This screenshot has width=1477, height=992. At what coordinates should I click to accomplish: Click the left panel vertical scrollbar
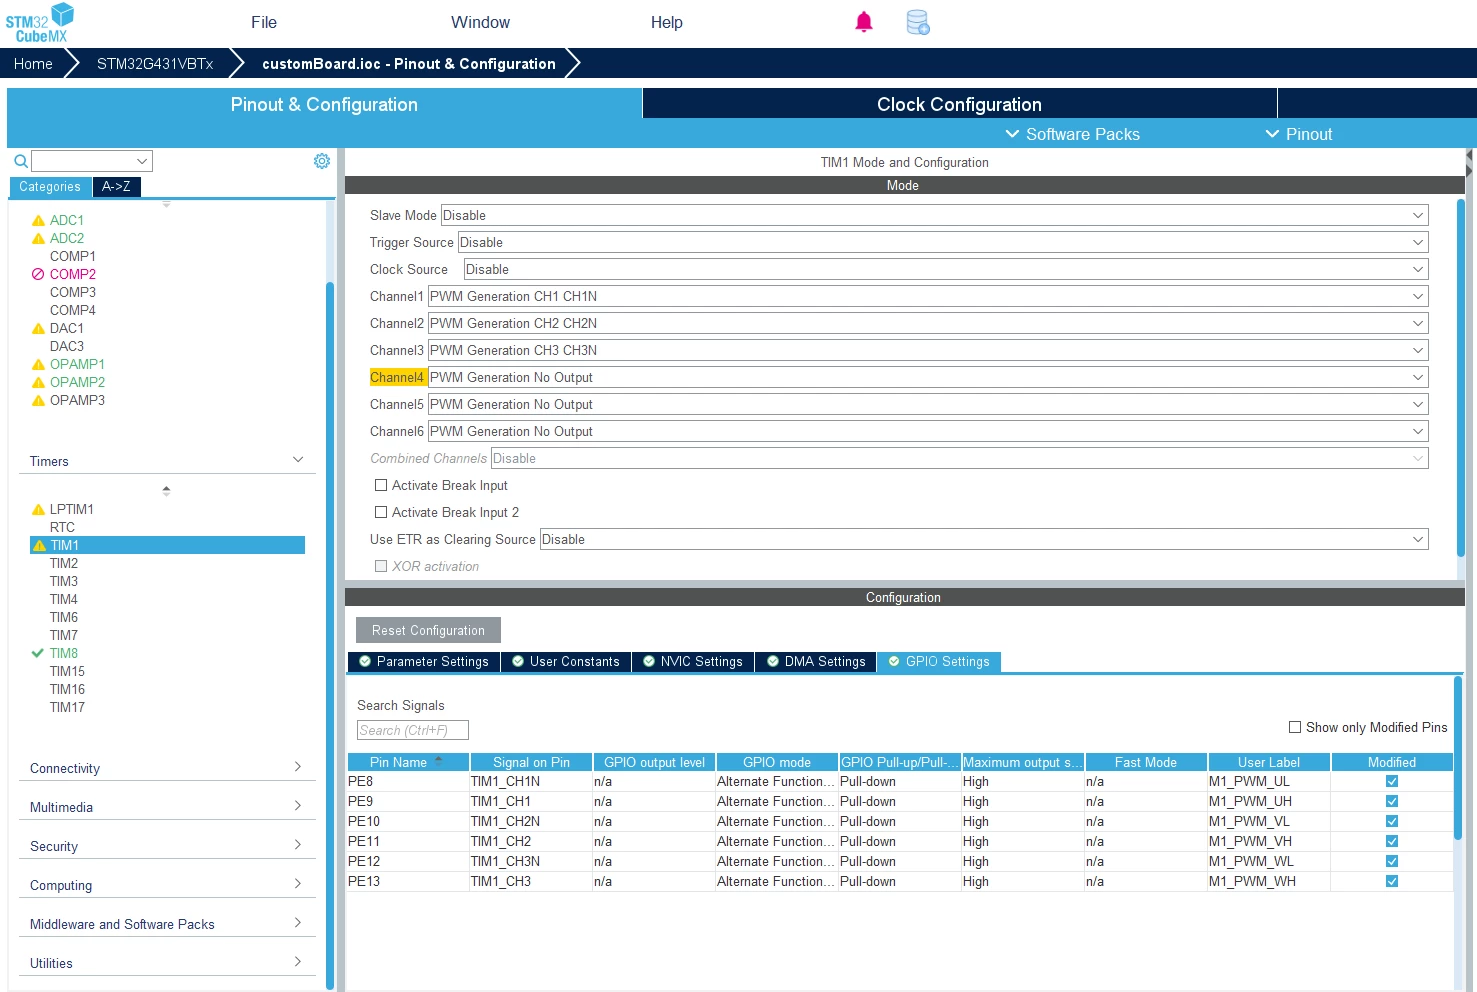pos(330,635)
